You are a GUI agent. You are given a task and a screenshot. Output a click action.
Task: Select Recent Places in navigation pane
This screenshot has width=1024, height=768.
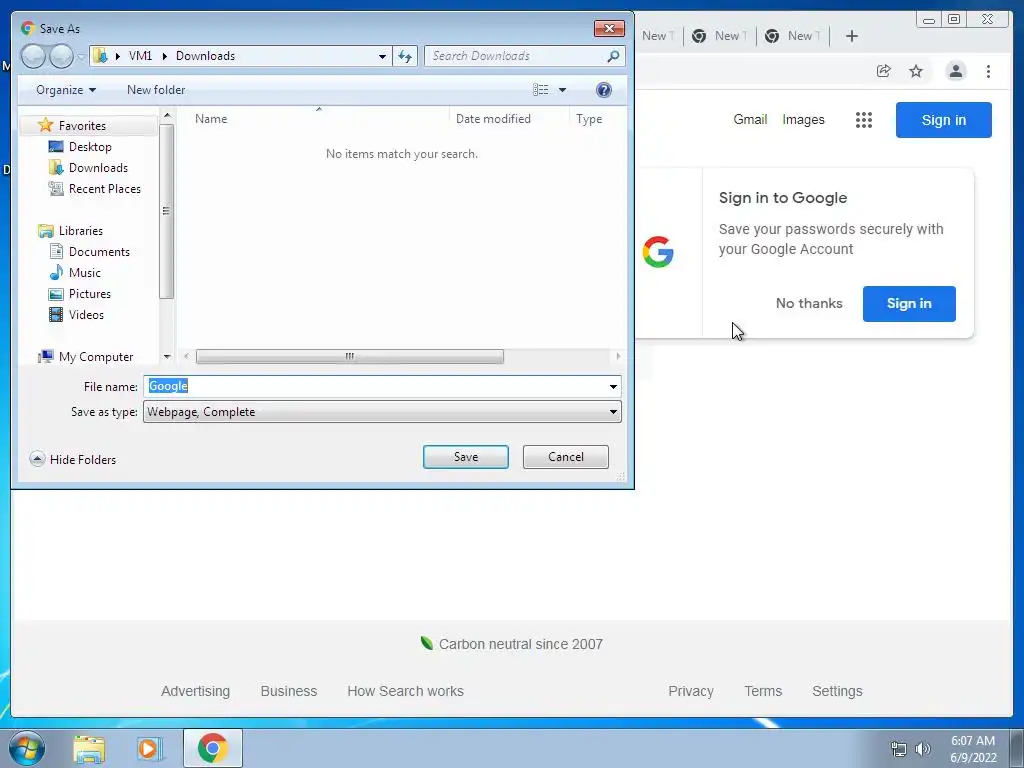104,189
